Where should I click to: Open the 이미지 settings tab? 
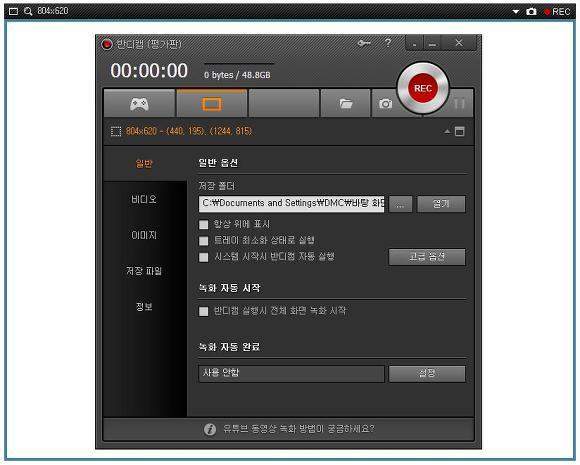[x=144, y=235]
